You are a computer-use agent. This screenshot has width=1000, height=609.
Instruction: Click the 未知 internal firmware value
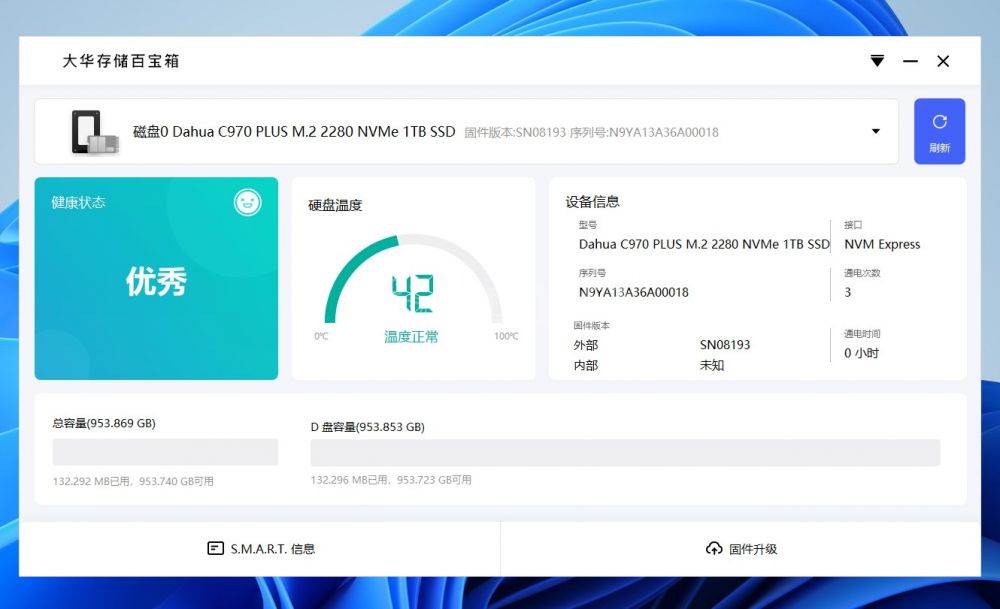(712, 365)
